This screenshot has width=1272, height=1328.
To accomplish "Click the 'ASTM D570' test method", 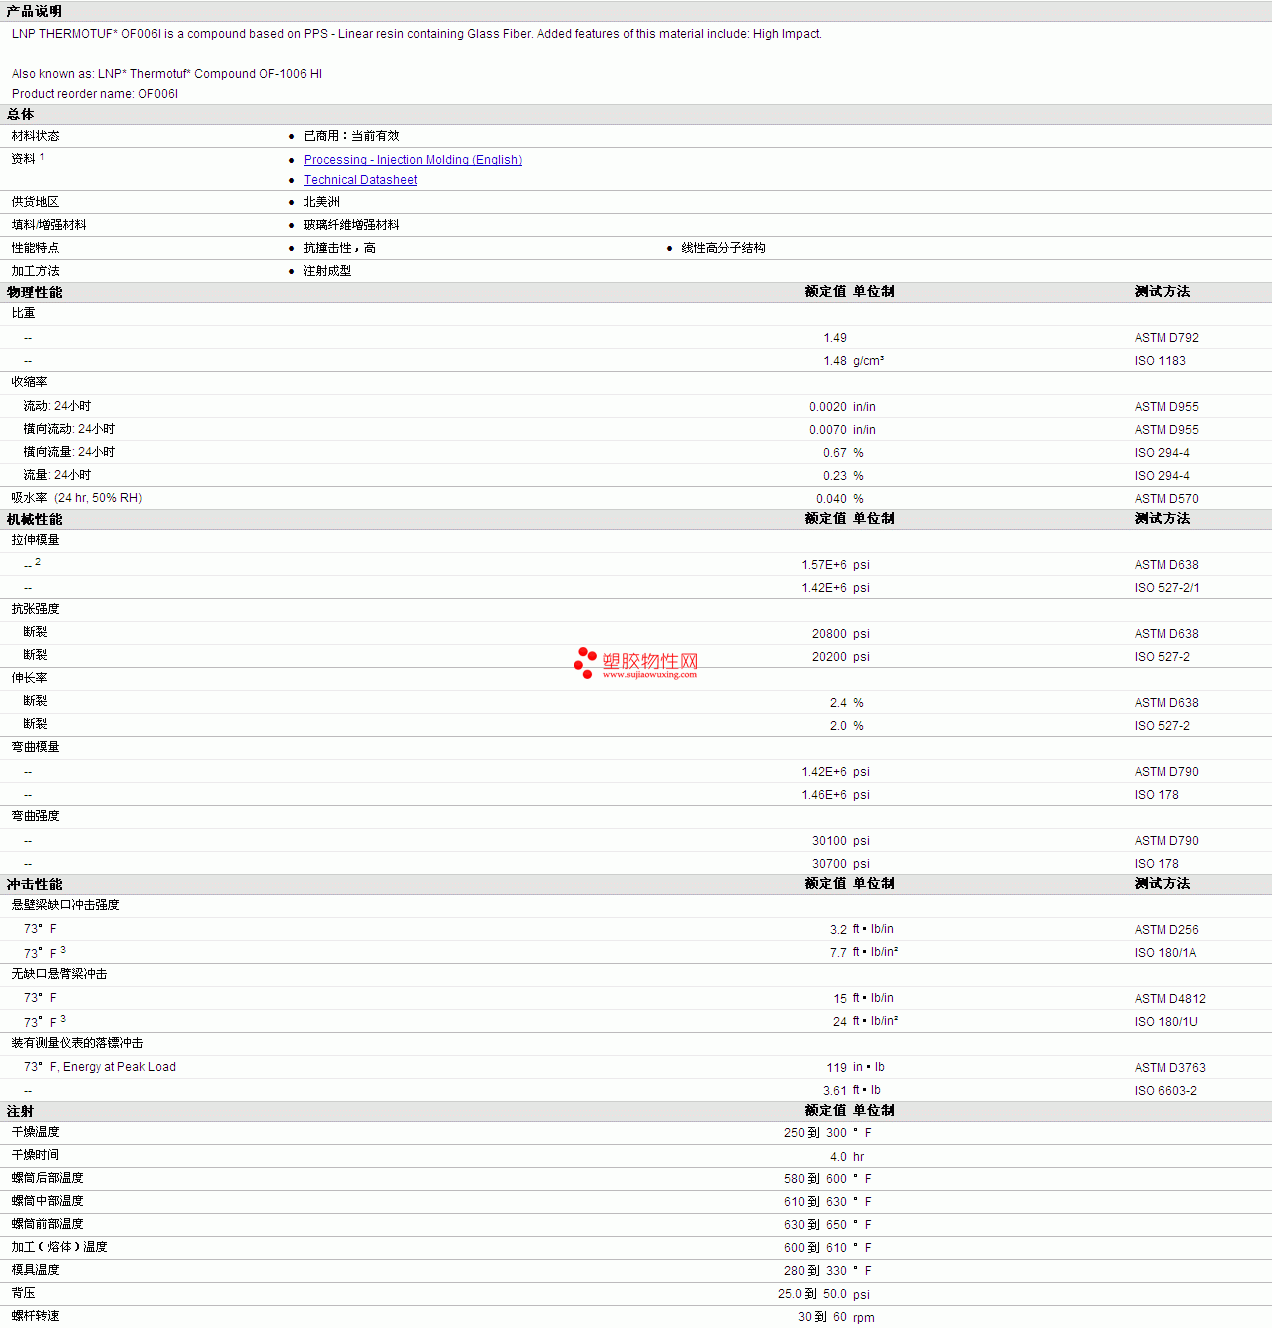I will 1167,499.
